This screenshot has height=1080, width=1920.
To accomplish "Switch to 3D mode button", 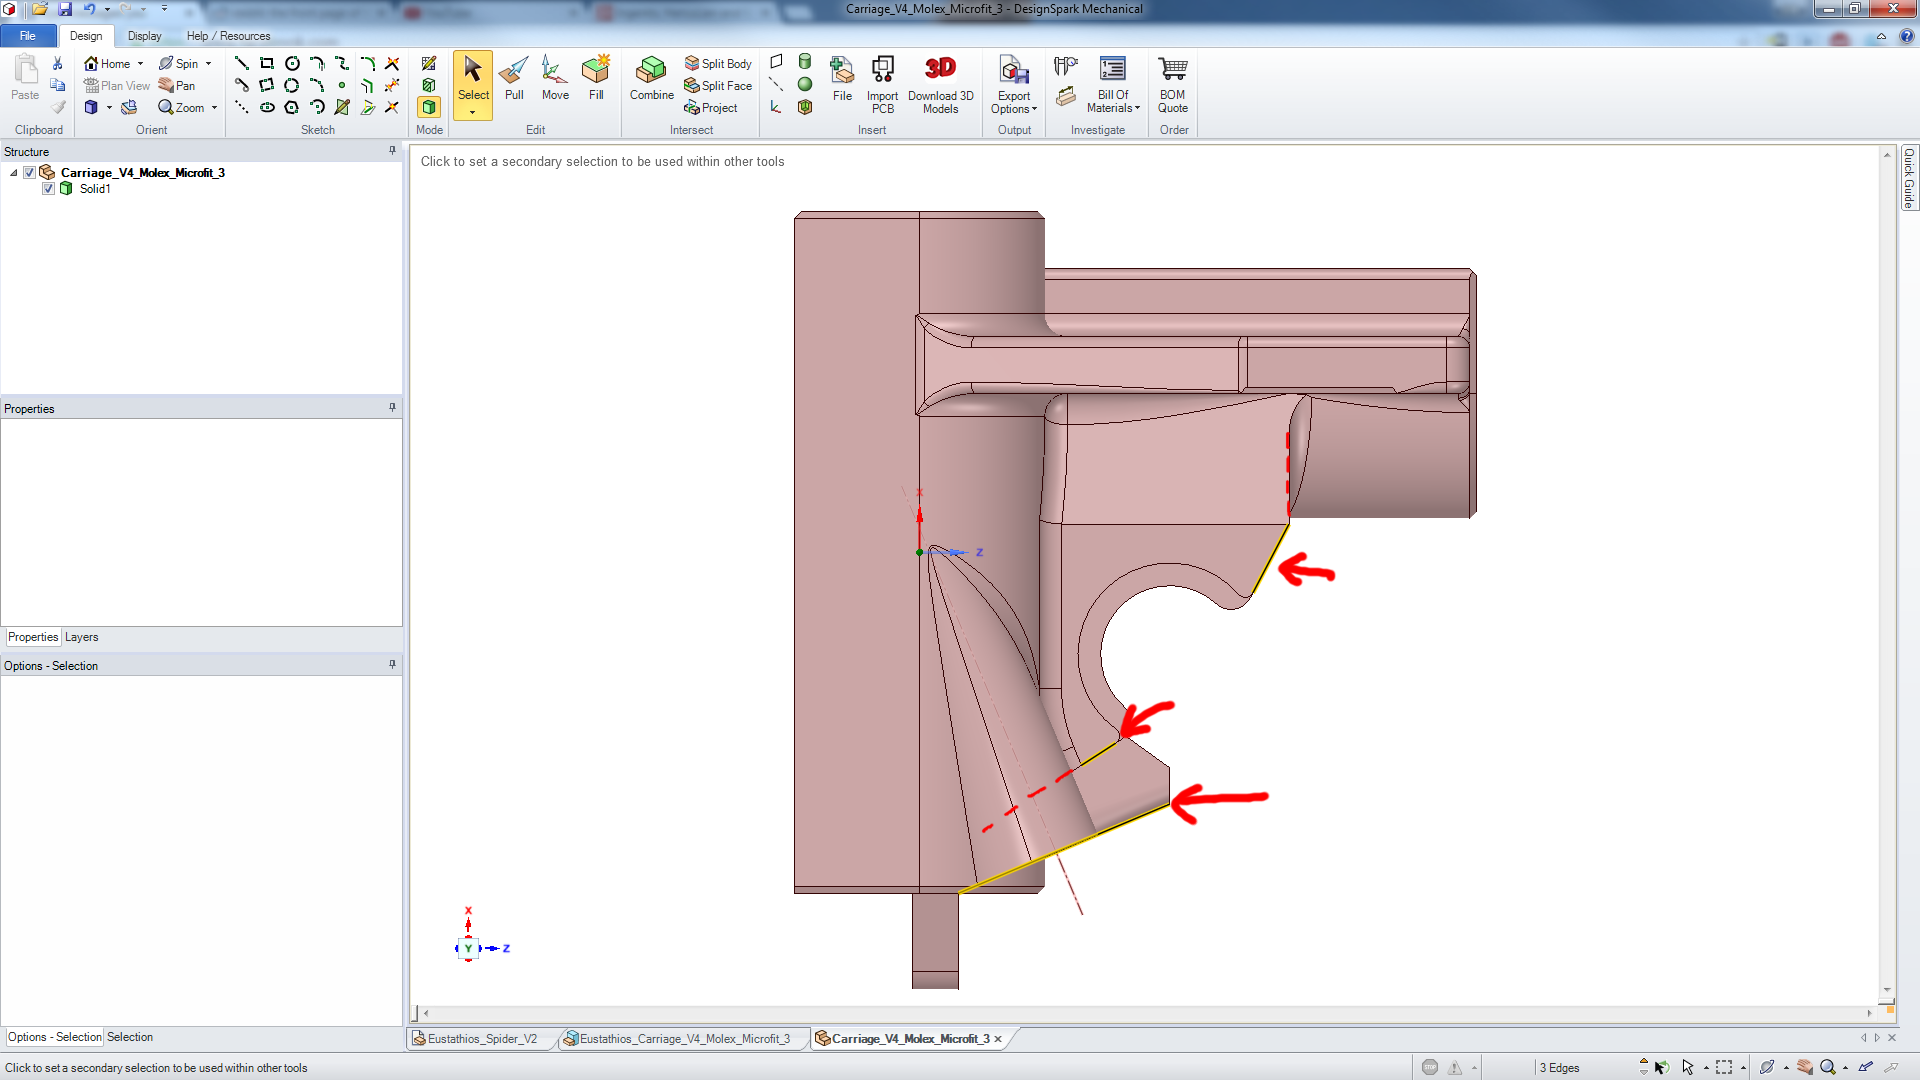I will (429, 107).
